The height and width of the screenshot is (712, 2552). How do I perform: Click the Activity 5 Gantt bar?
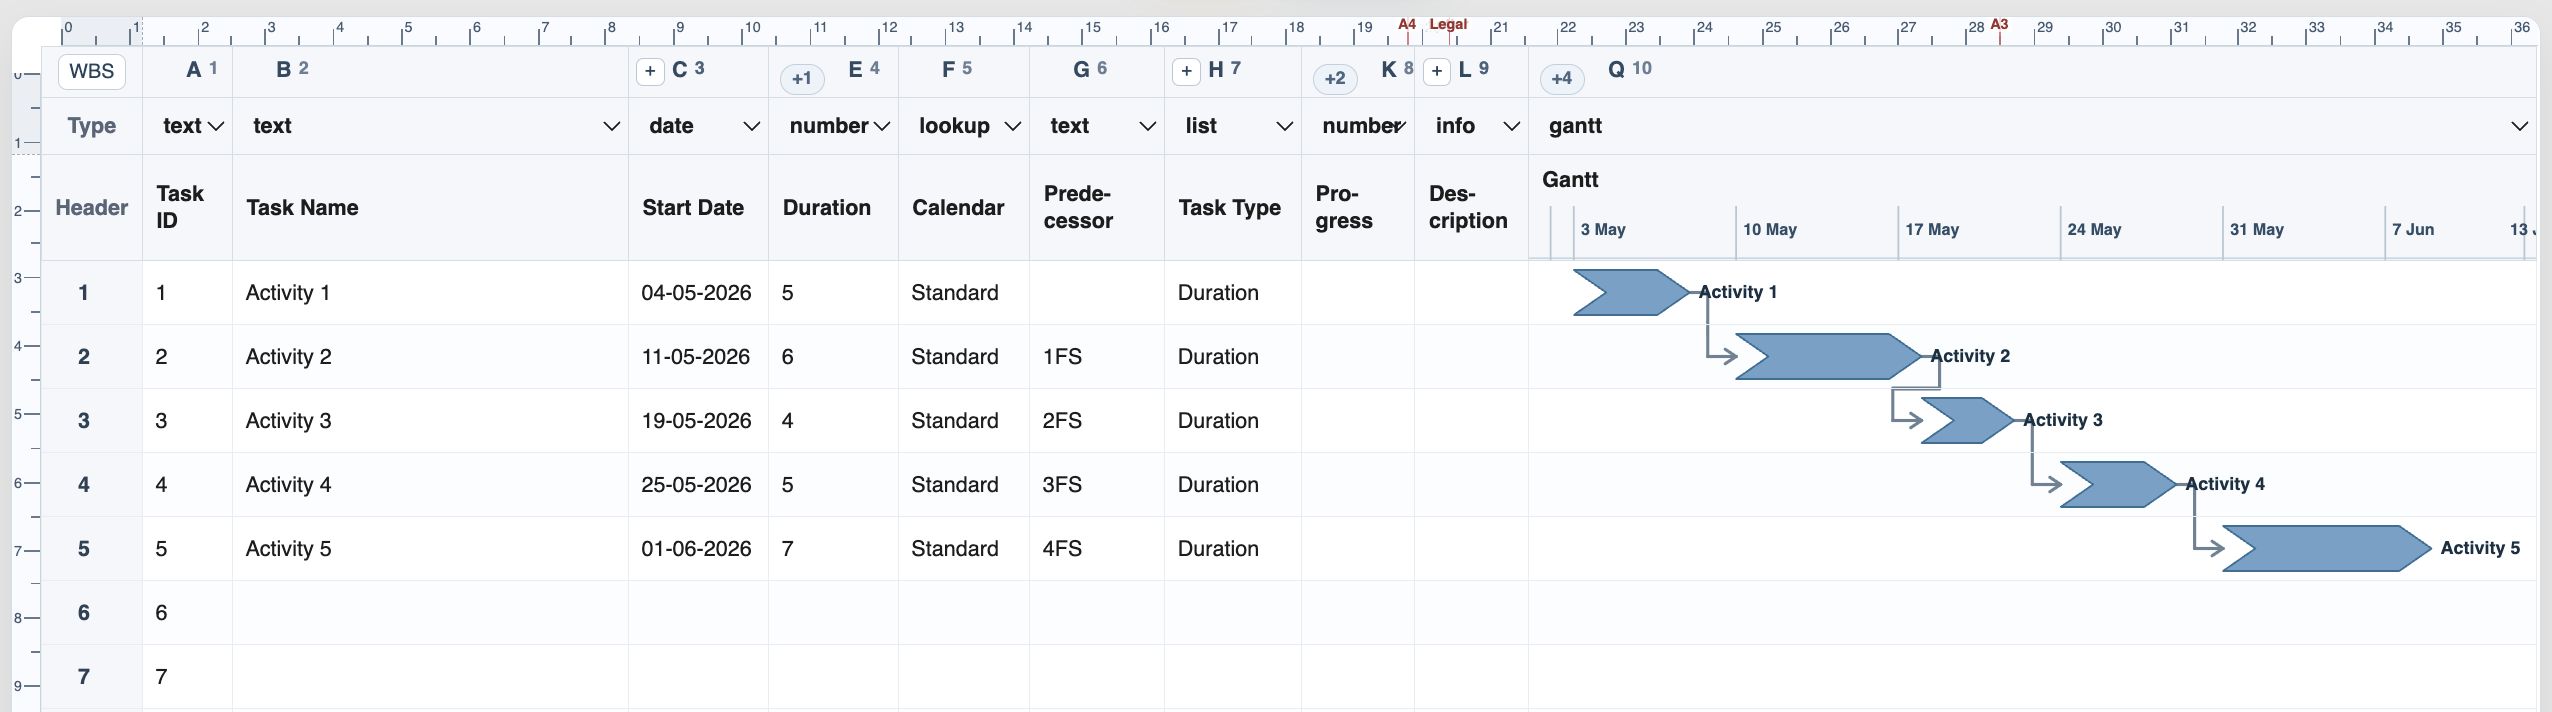pos(2327,548)
